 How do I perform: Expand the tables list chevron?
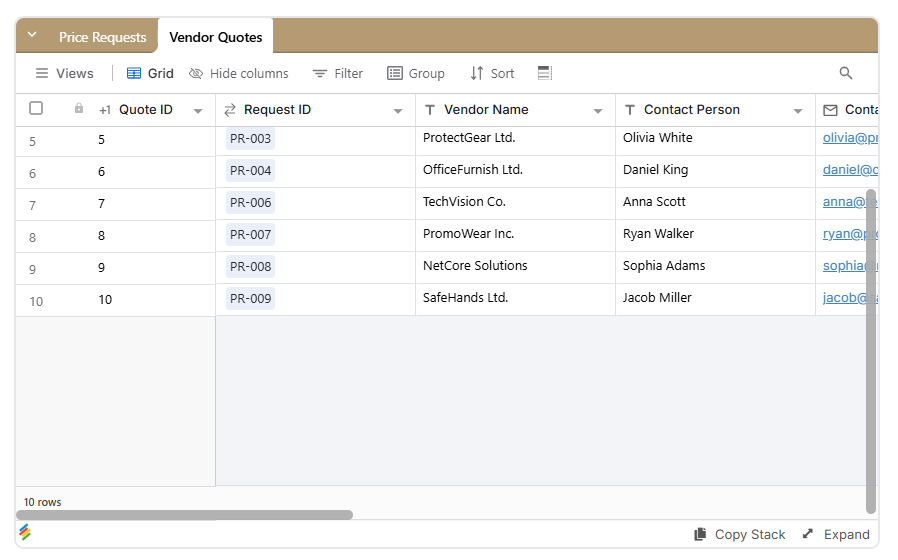tap(32, 35)
